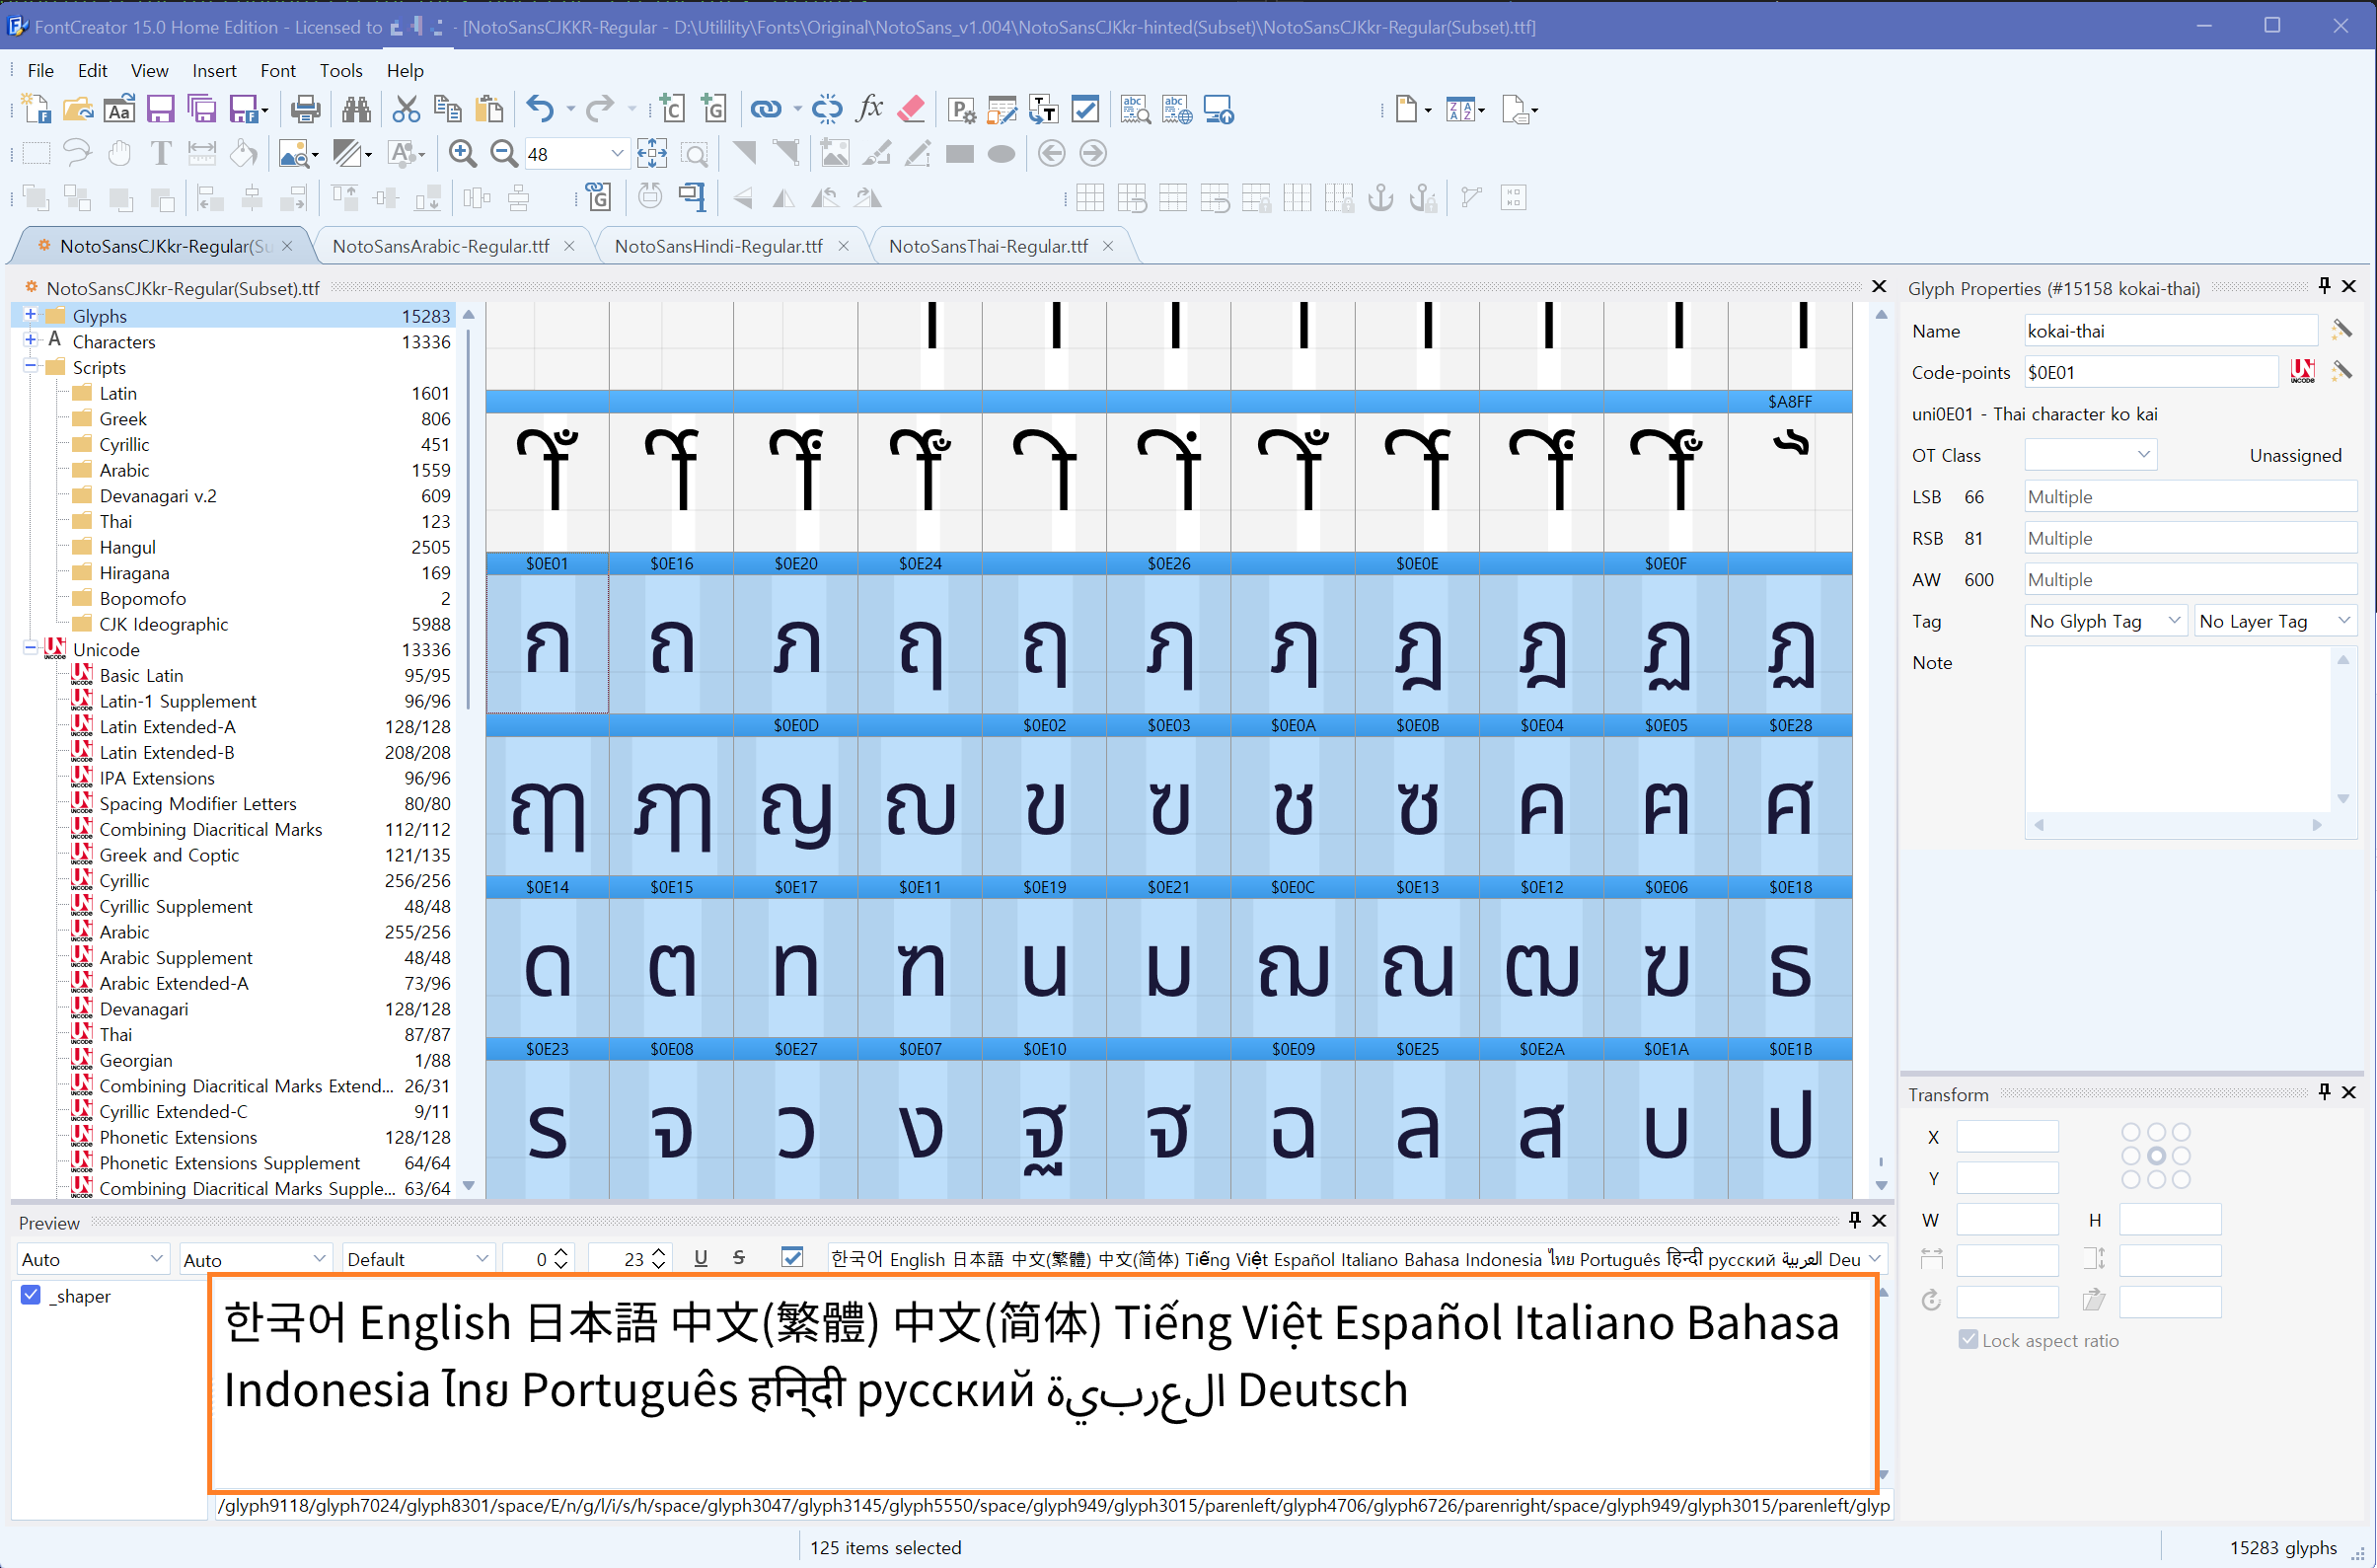Switch to NotoSansThai-Regular.ttf tab
The image size is (2377, 1568).
[987, 246]
